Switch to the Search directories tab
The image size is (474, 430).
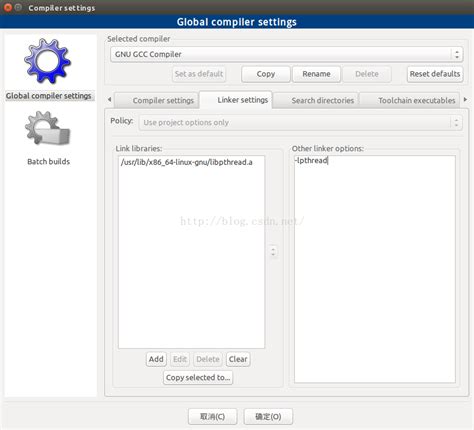[322, 100]
